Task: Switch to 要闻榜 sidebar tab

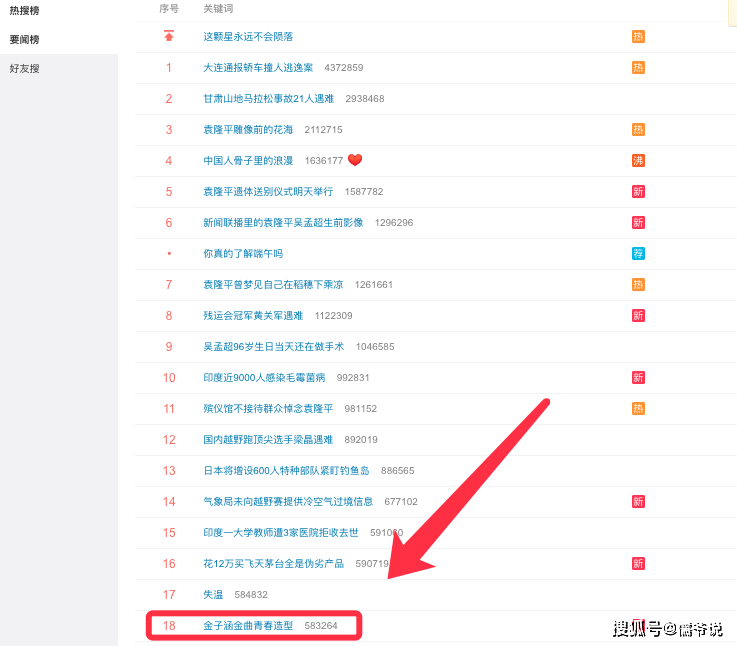Action: coord(24,39)
